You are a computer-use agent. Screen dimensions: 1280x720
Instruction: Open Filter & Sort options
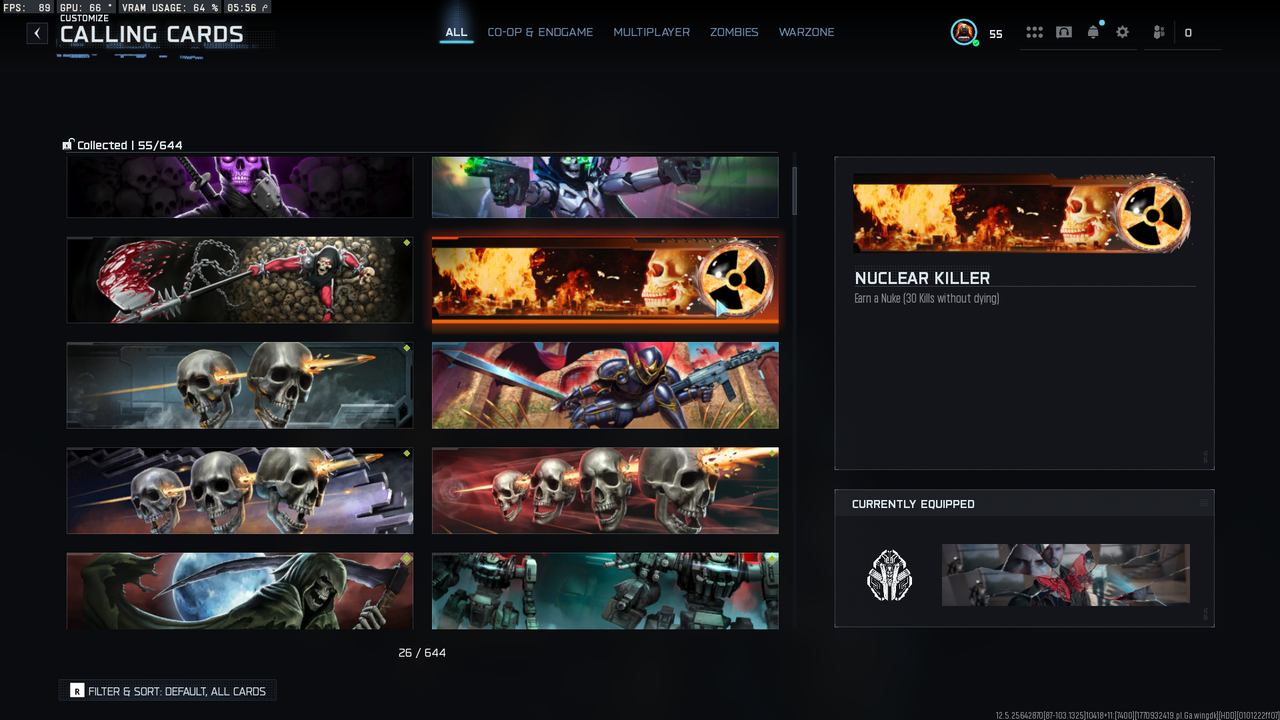(x=167, y=691)
